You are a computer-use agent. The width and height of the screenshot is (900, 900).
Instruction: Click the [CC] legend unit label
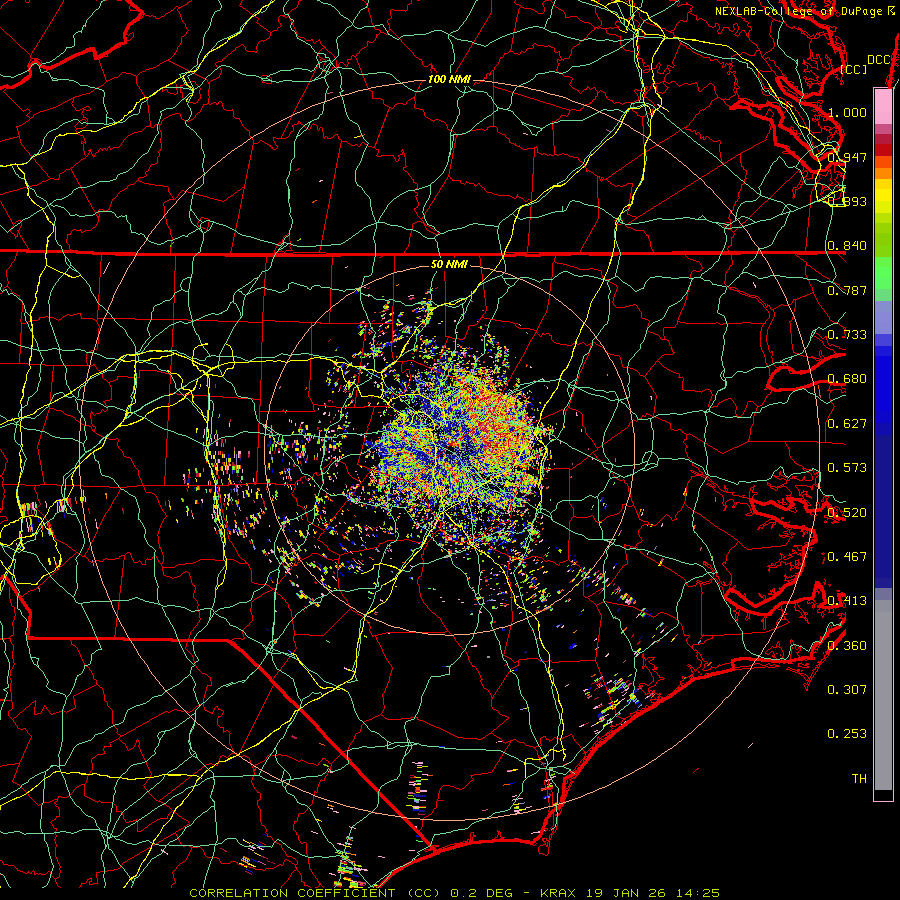[x=854, y=69]
